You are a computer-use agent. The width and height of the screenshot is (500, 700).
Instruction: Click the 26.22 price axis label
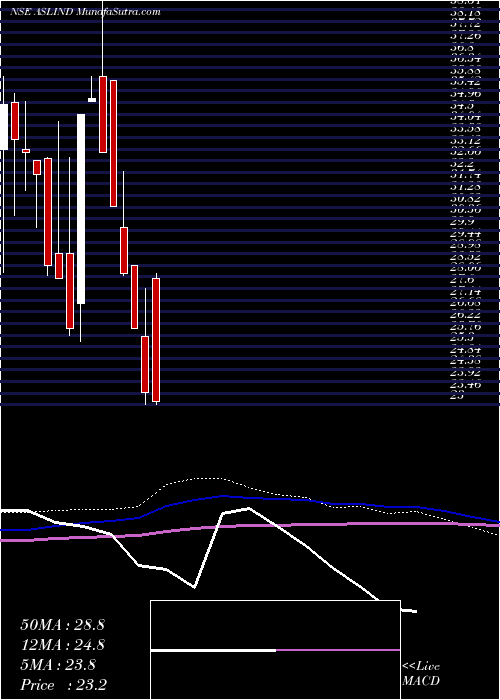[x=466, y=315]
